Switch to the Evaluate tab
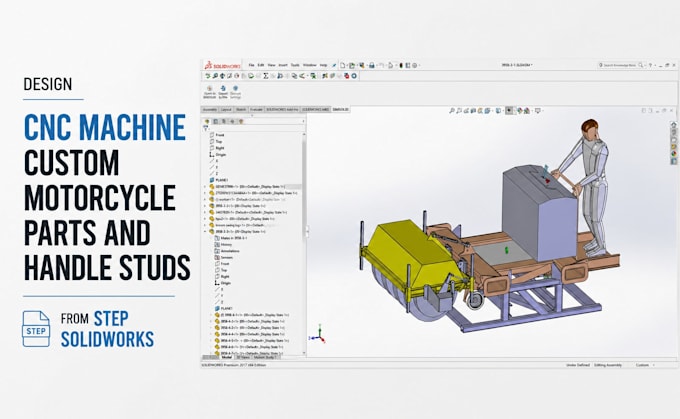 [256, 110]
